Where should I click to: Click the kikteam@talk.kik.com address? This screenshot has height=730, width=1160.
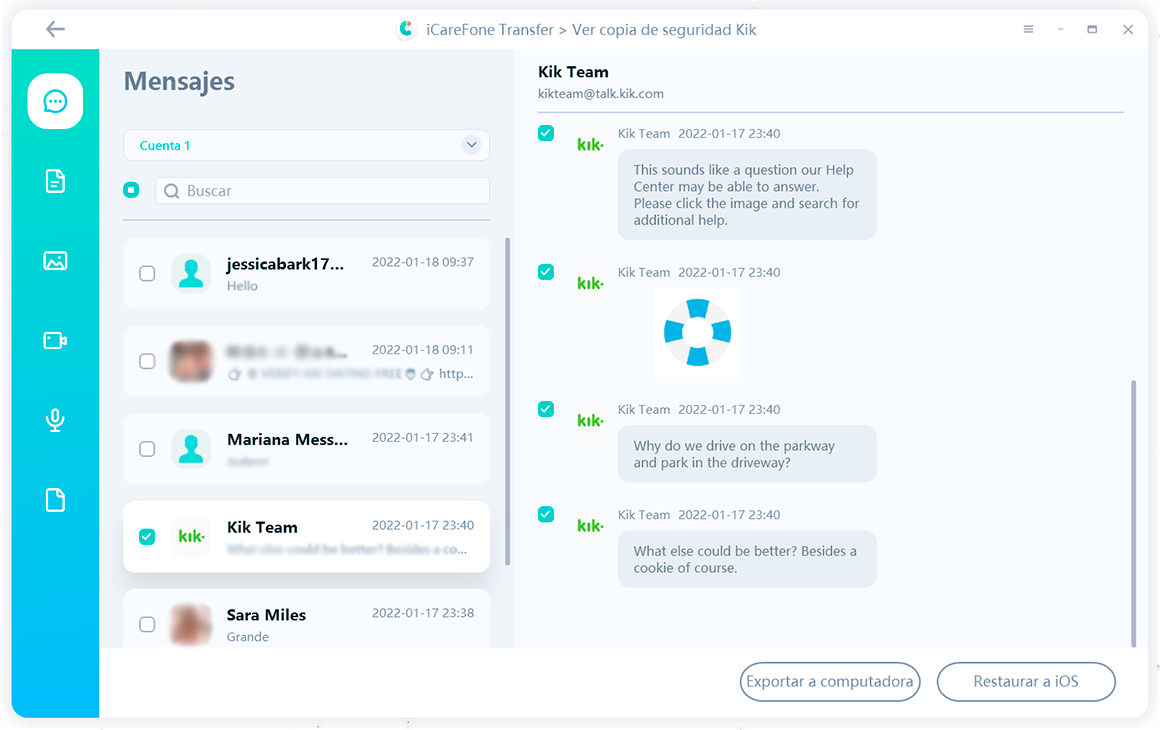[601, 94]
